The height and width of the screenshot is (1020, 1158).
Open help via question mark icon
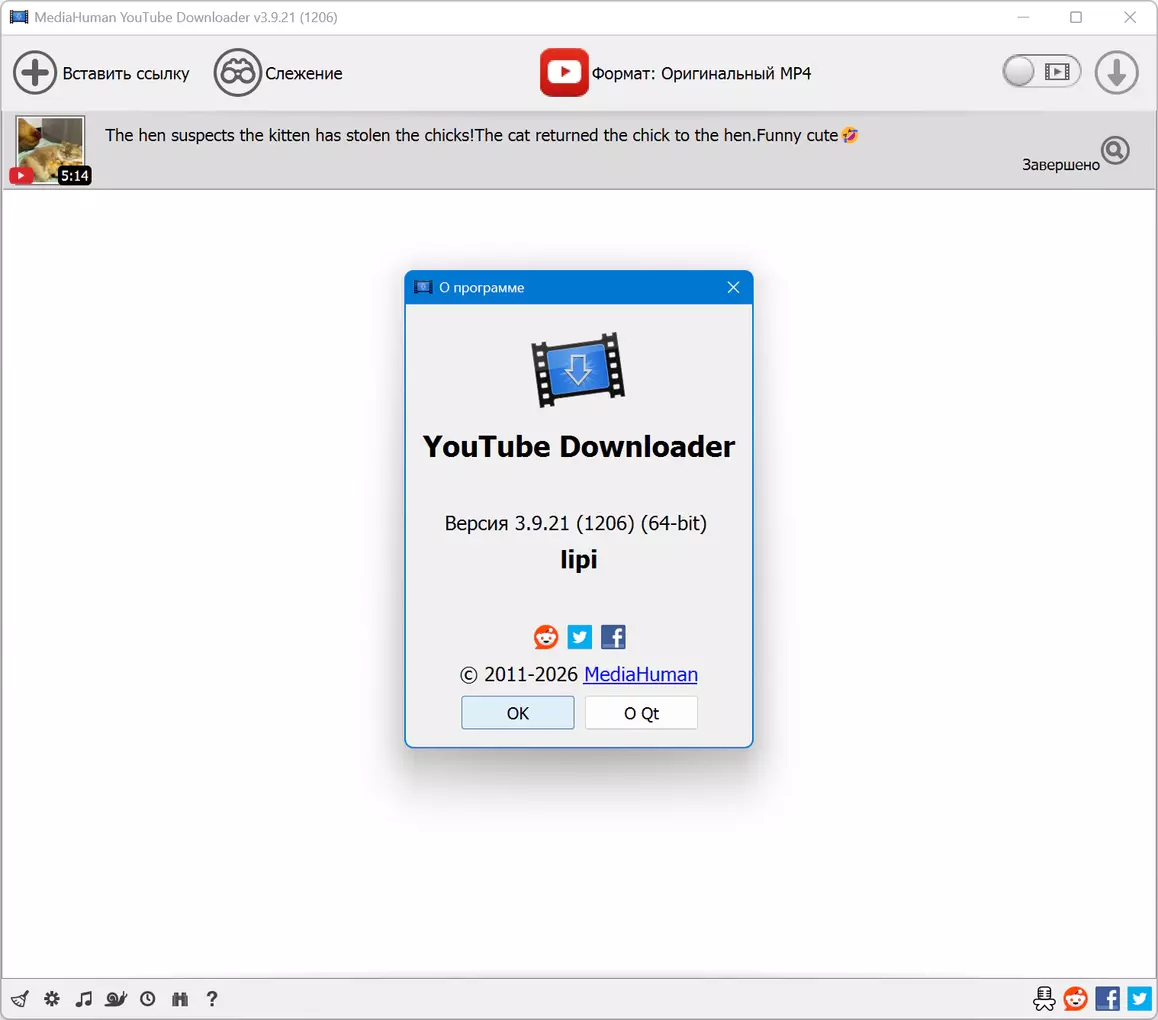212,999
